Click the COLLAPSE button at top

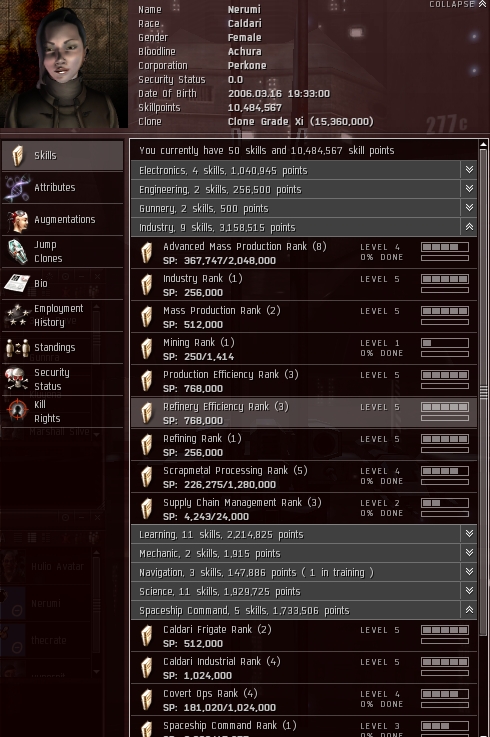(458, 4)
